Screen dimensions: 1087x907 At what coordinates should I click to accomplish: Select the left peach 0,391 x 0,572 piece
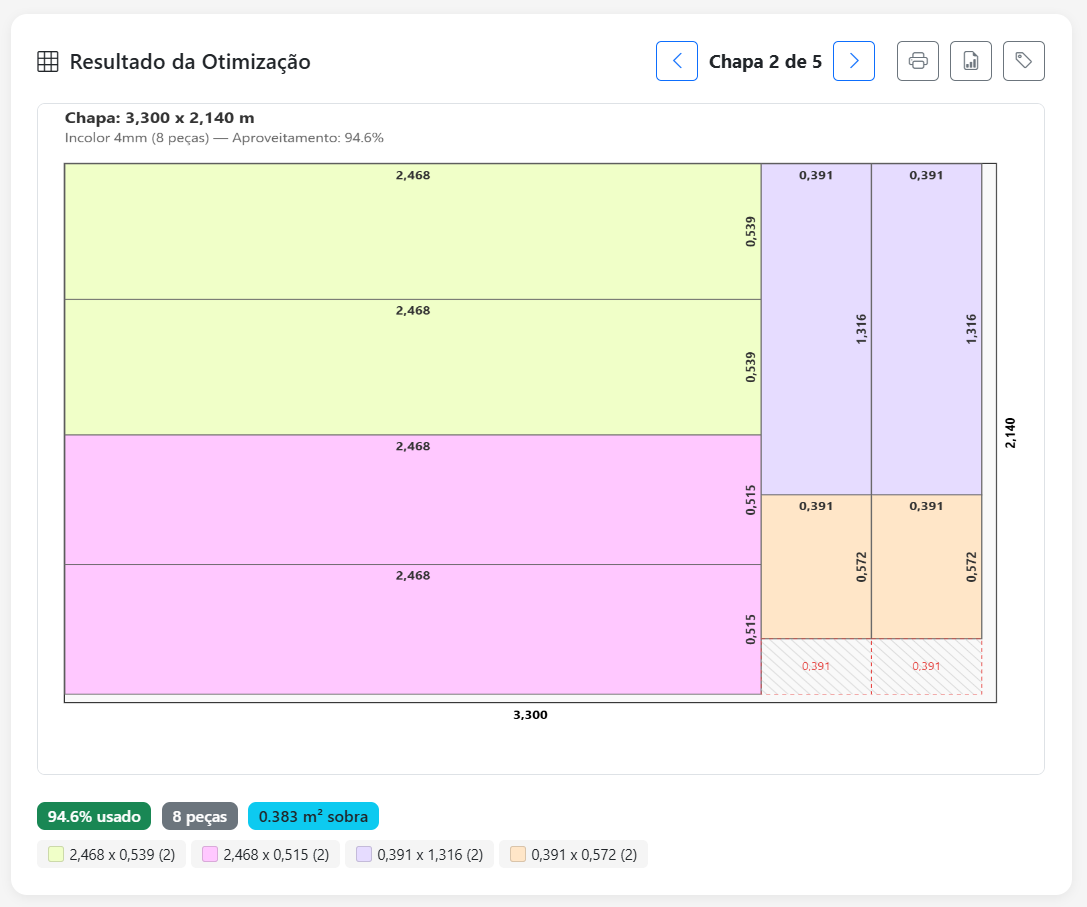click(x=816, y=567)
